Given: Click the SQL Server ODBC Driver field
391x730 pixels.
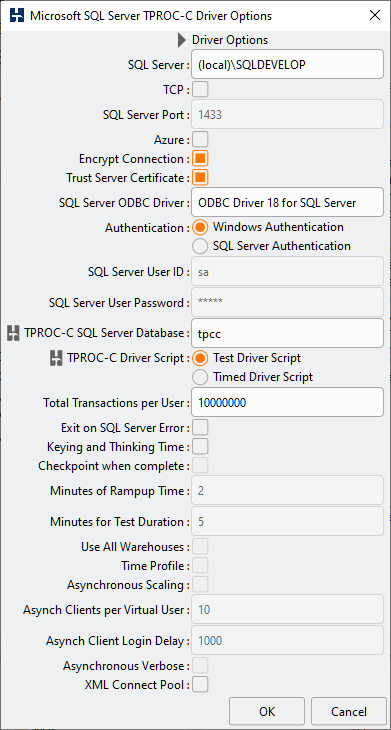Looking at the screenshot, I should coord(287,203).
